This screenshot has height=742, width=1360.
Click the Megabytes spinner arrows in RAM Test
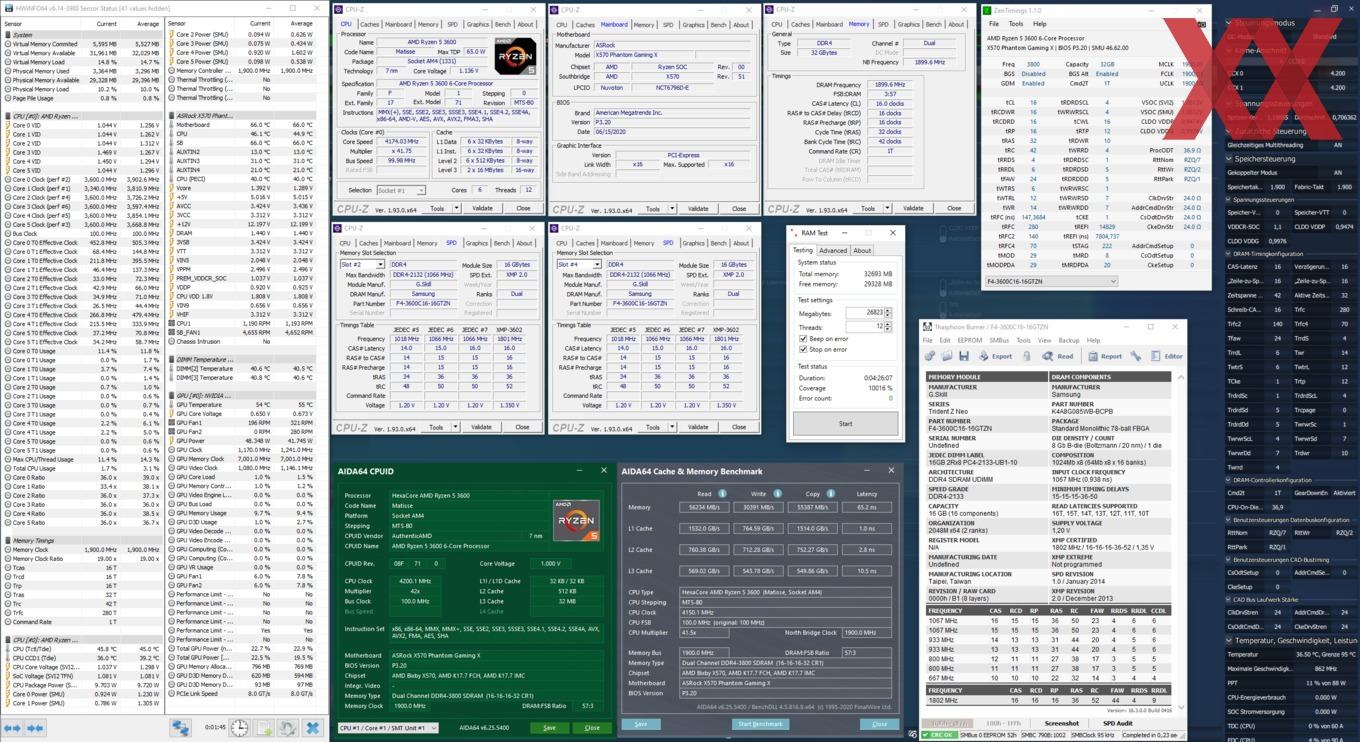889,313
